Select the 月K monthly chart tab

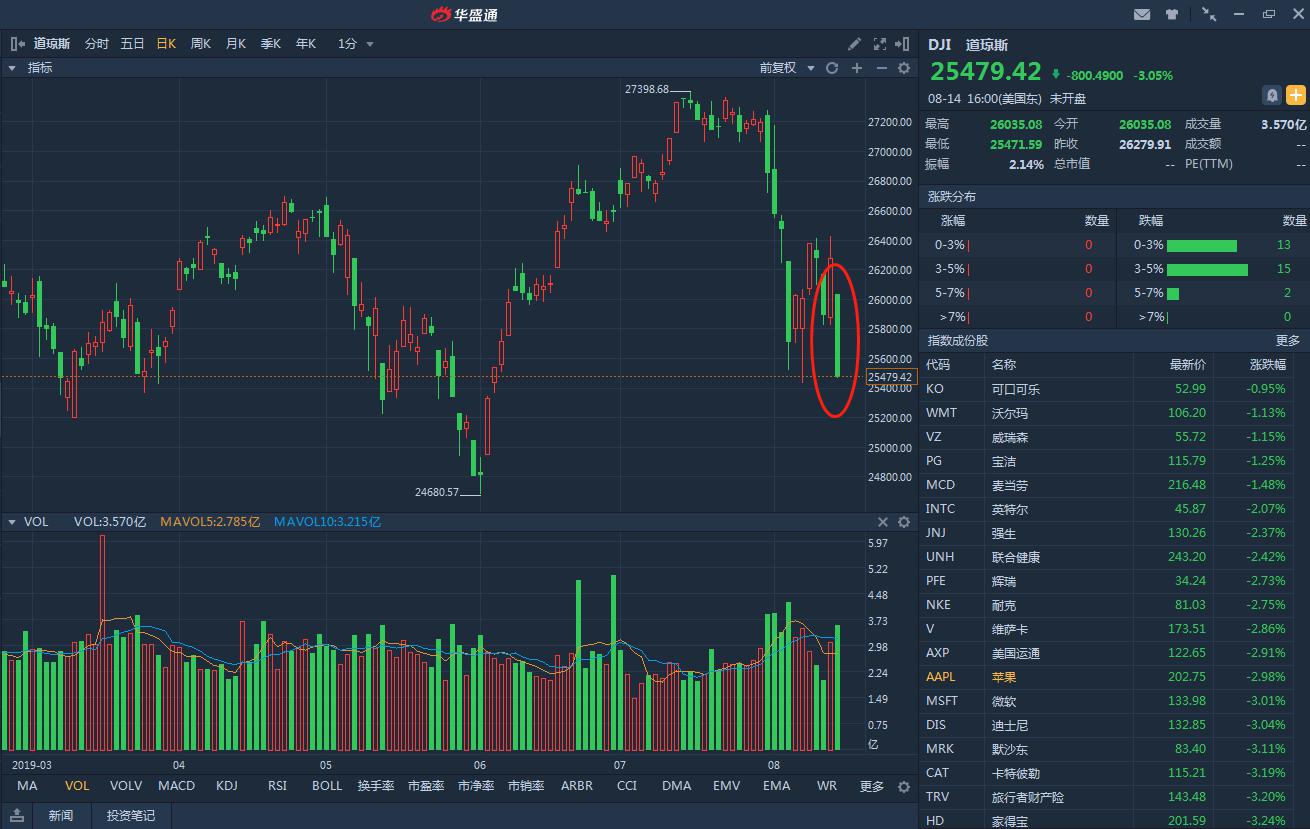(235, 44)
